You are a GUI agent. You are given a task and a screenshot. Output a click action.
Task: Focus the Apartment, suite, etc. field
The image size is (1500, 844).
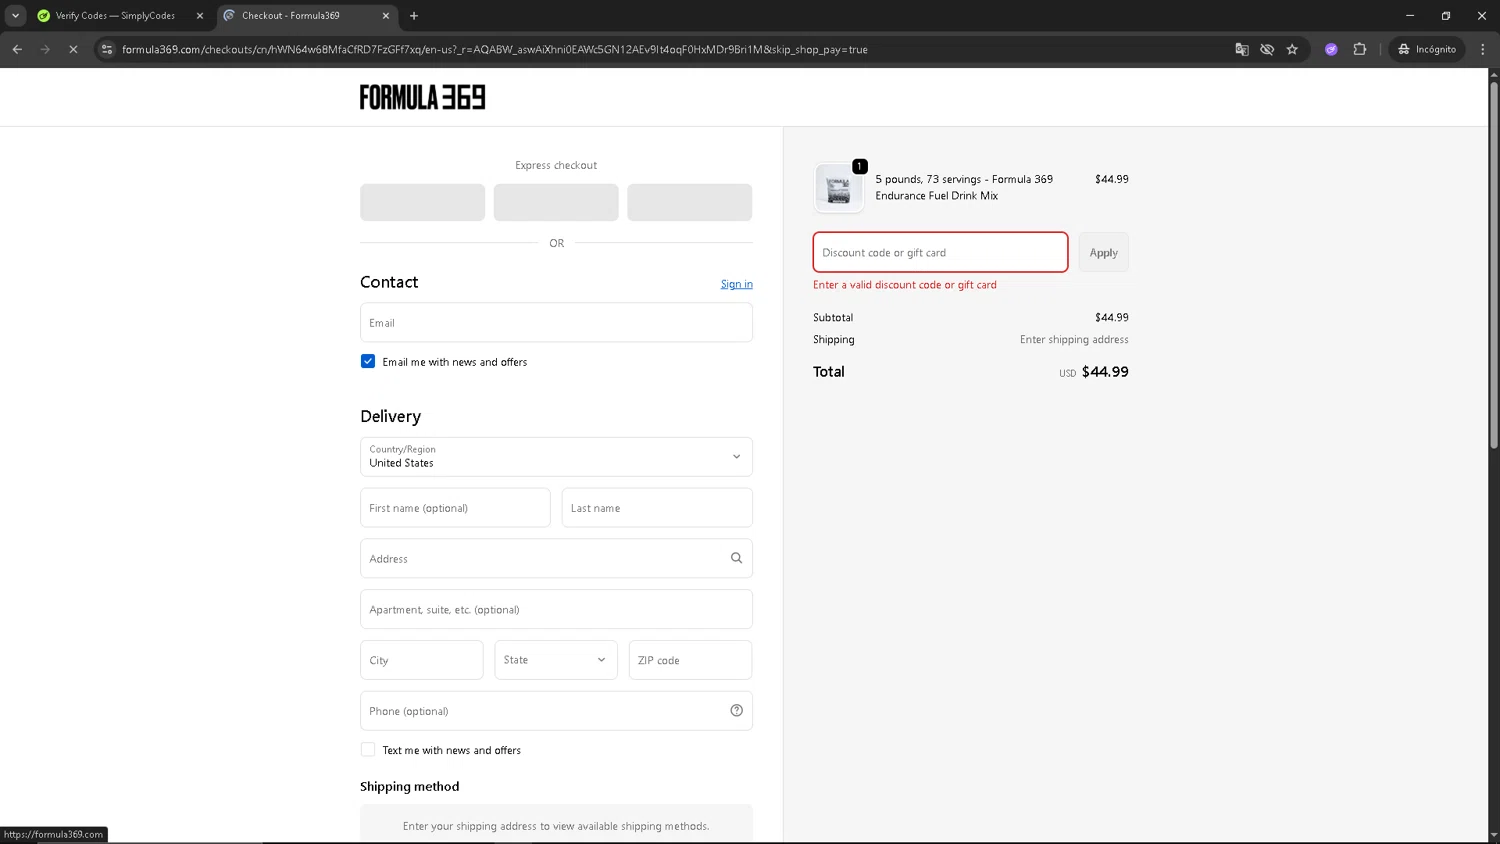(x=556, y=609)
